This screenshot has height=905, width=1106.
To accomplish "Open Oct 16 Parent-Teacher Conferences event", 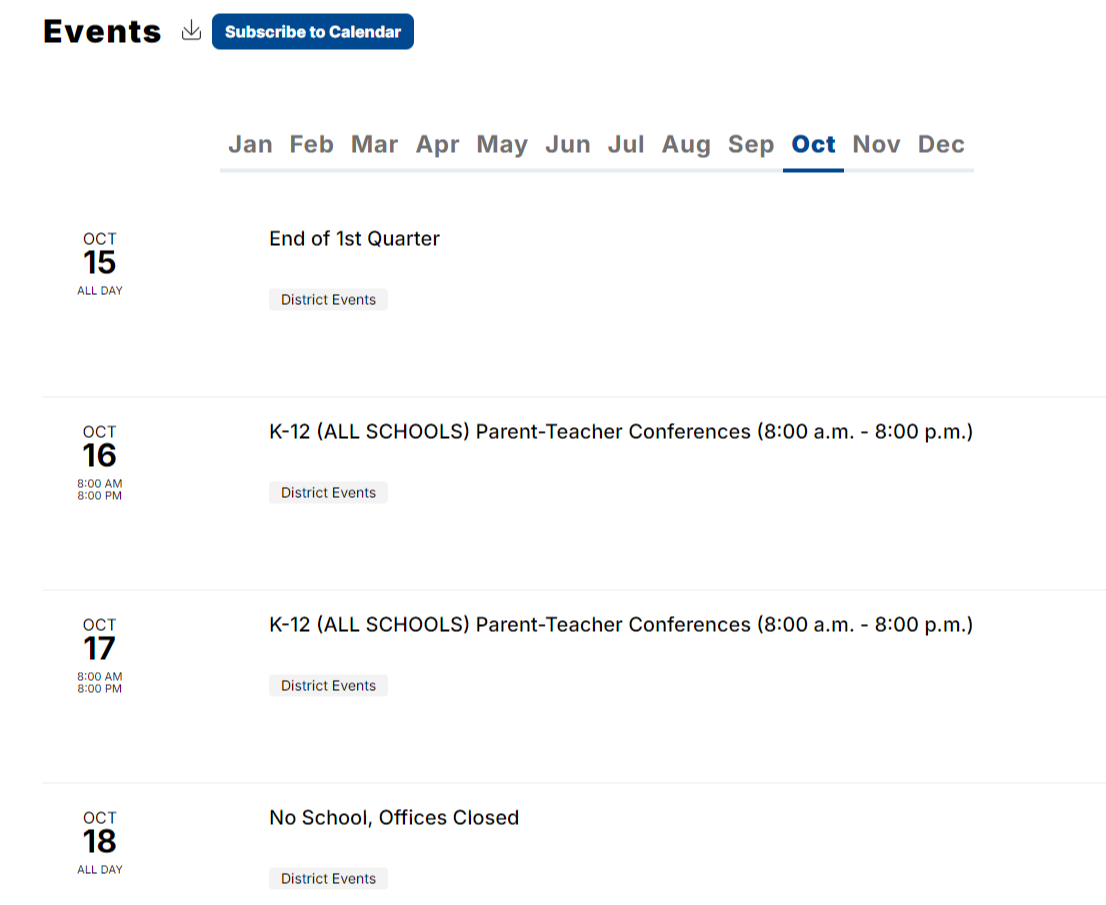I will pos(621,432).
